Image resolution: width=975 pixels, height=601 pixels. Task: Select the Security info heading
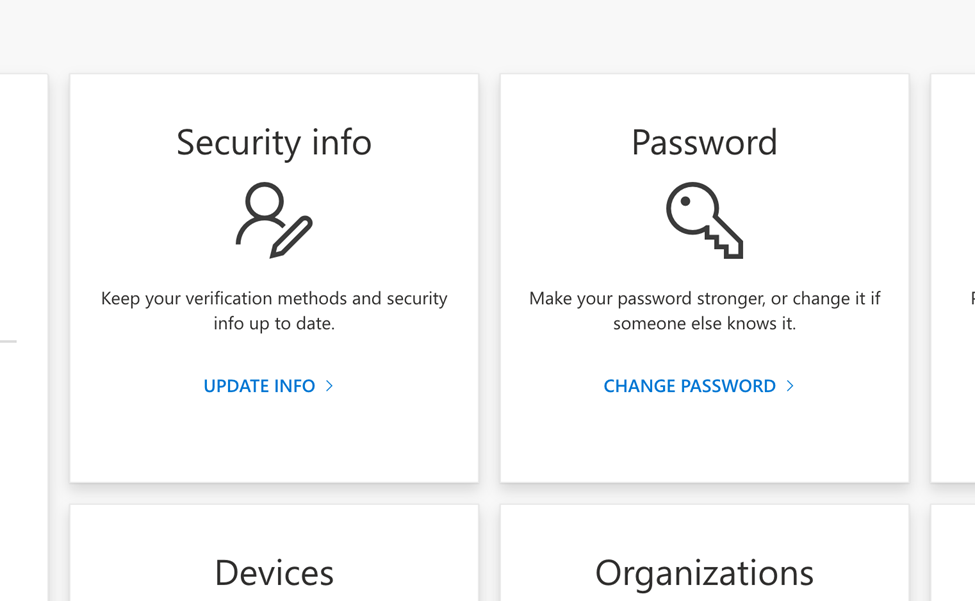click(x=274, y=142)
